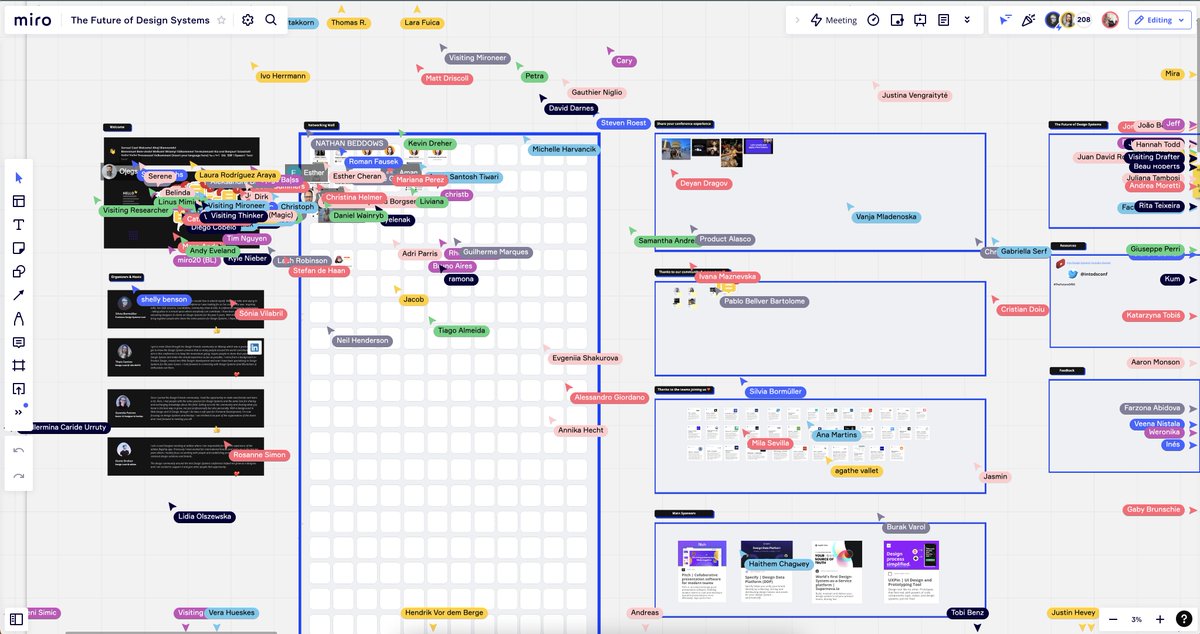
Task: Click 'Steven Roest' cursor label
Action: point(624,123)
